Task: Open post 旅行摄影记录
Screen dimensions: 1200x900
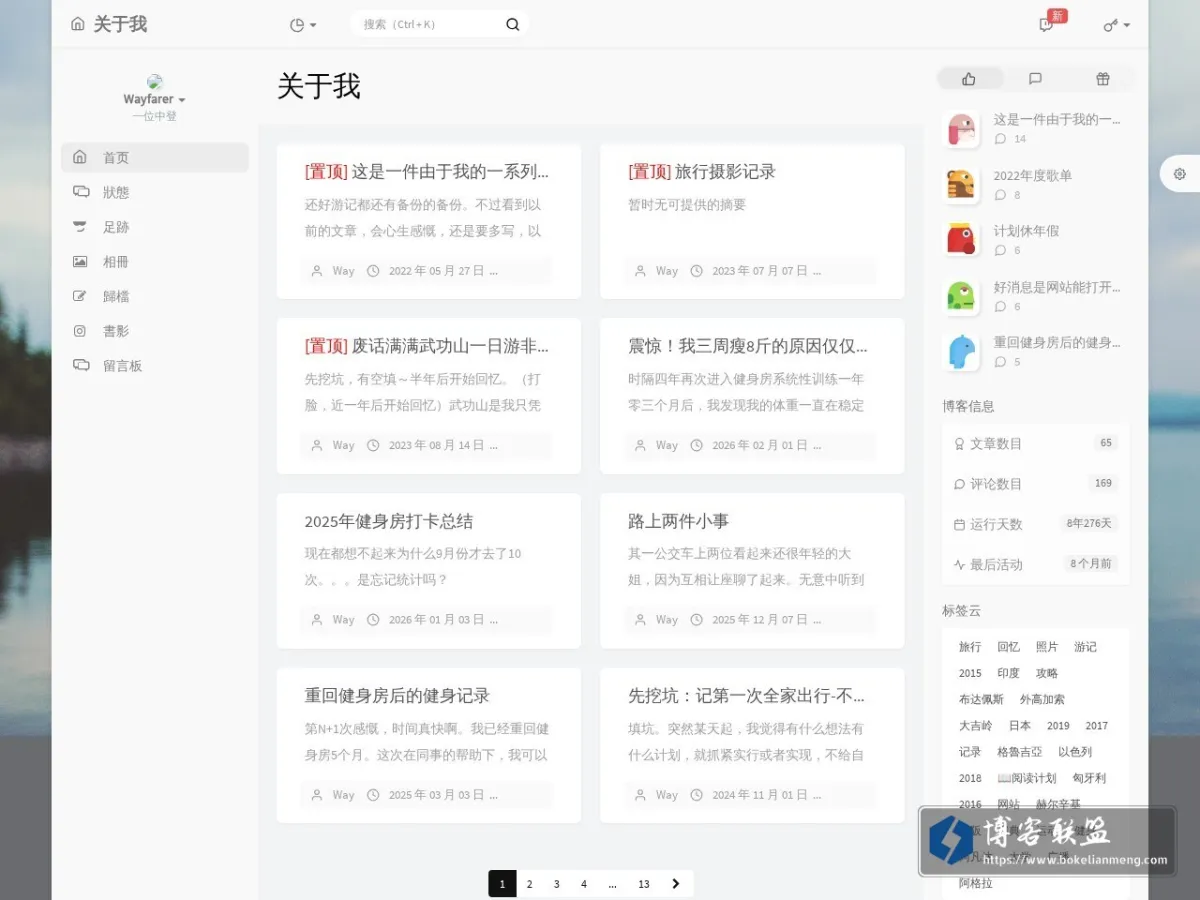Action: pyautogui.click(x=702, y=172)
